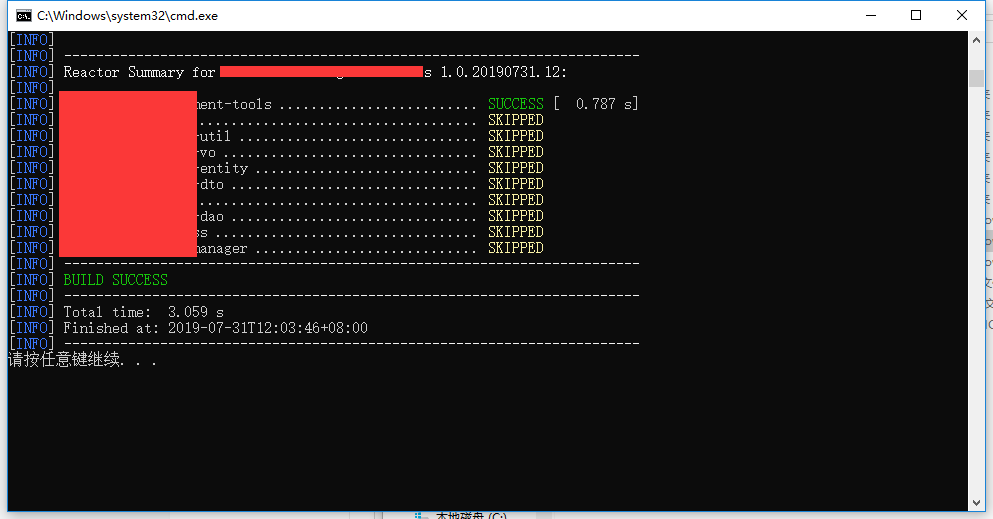The image size is (993, 519).
Task: Click the [INFO] tag beside Total time
Action: 32,312
